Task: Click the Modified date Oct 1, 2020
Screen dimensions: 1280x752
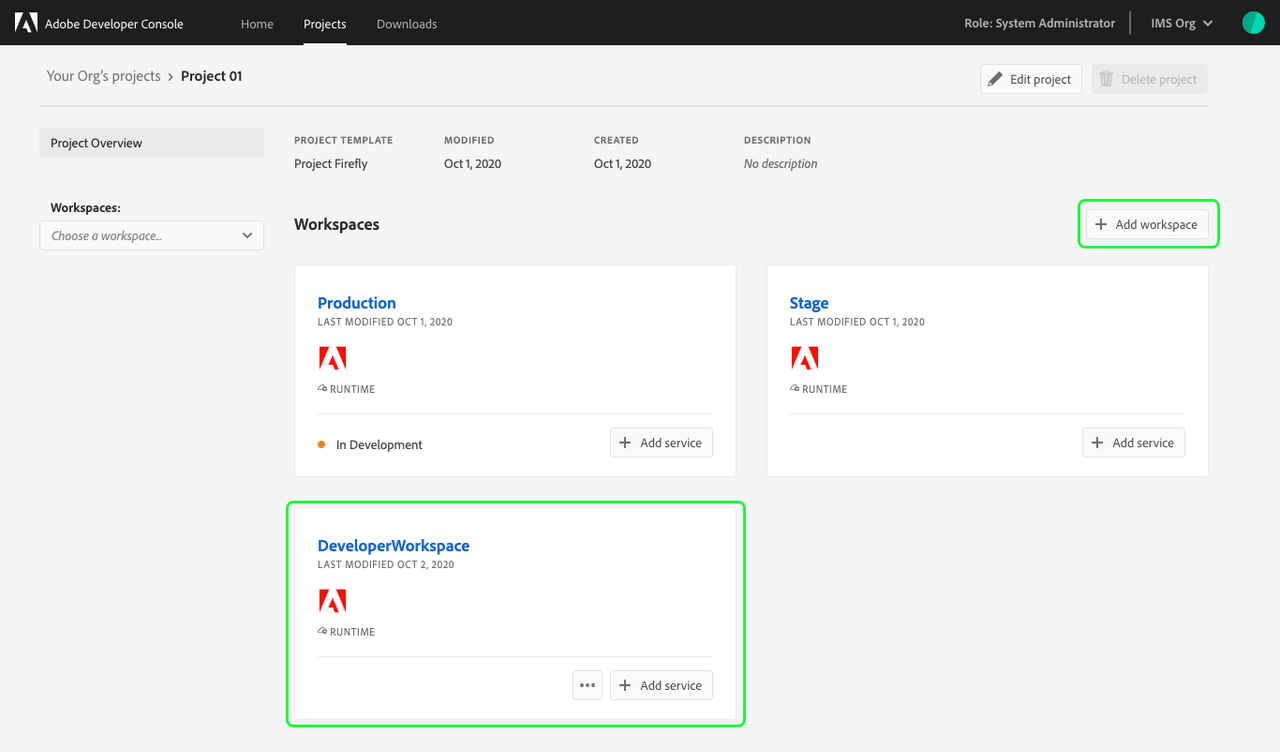Action: pyautogui.click(x=473, y=163)
